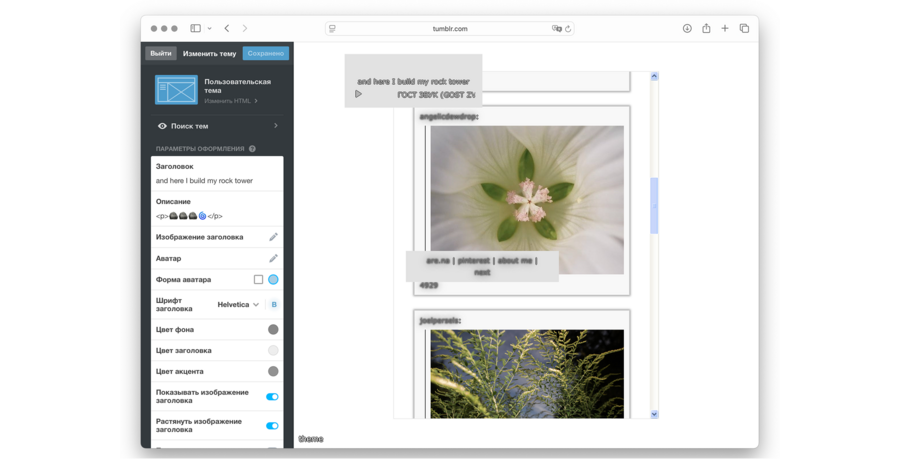Reload the page via address bar icon
900x473 pixels.
pos(569,29)
